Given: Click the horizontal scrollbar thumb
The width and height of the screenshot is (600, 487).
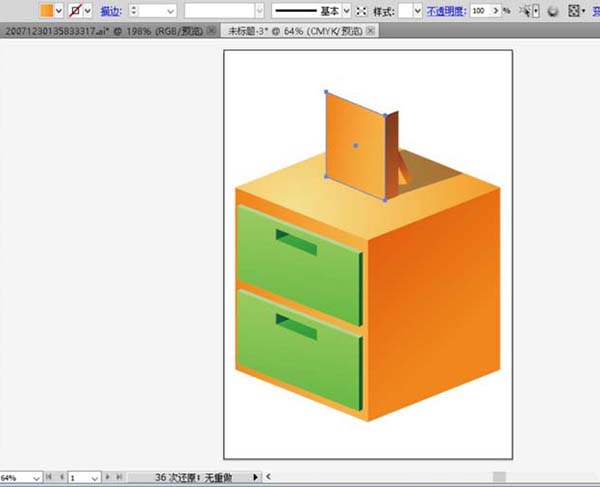Looking at the screenshot, I should point(499,477).
